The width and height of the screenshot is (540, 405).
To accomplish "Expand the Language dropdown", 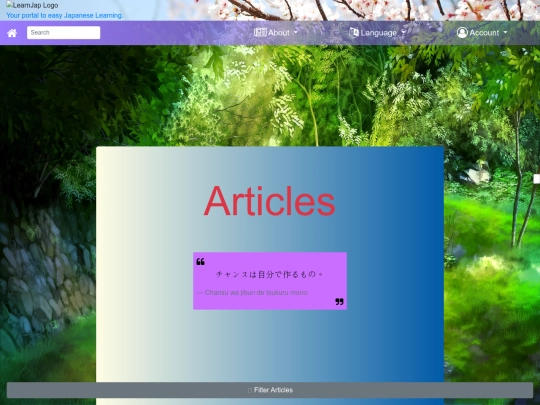I will pos(377,33).
